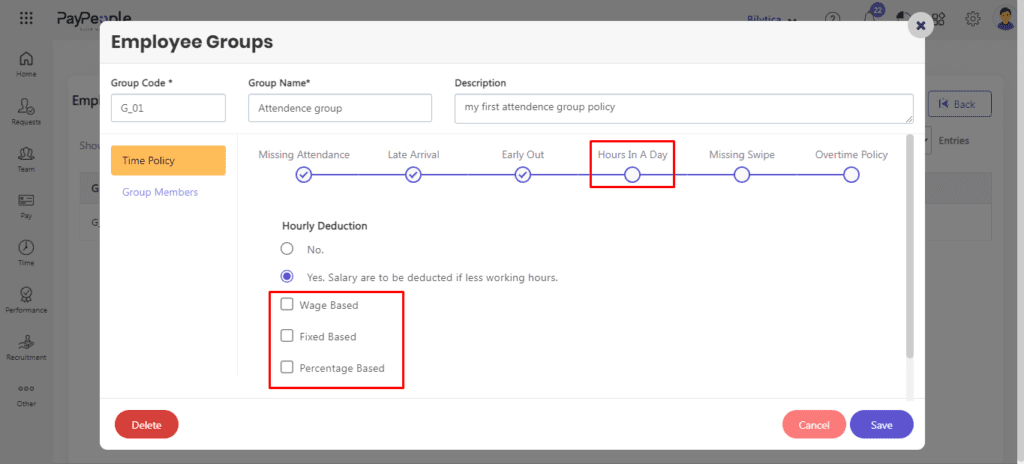Close the Employee Groups dialog
Viewport: 1024px width, 464px height.
[920, 26]
